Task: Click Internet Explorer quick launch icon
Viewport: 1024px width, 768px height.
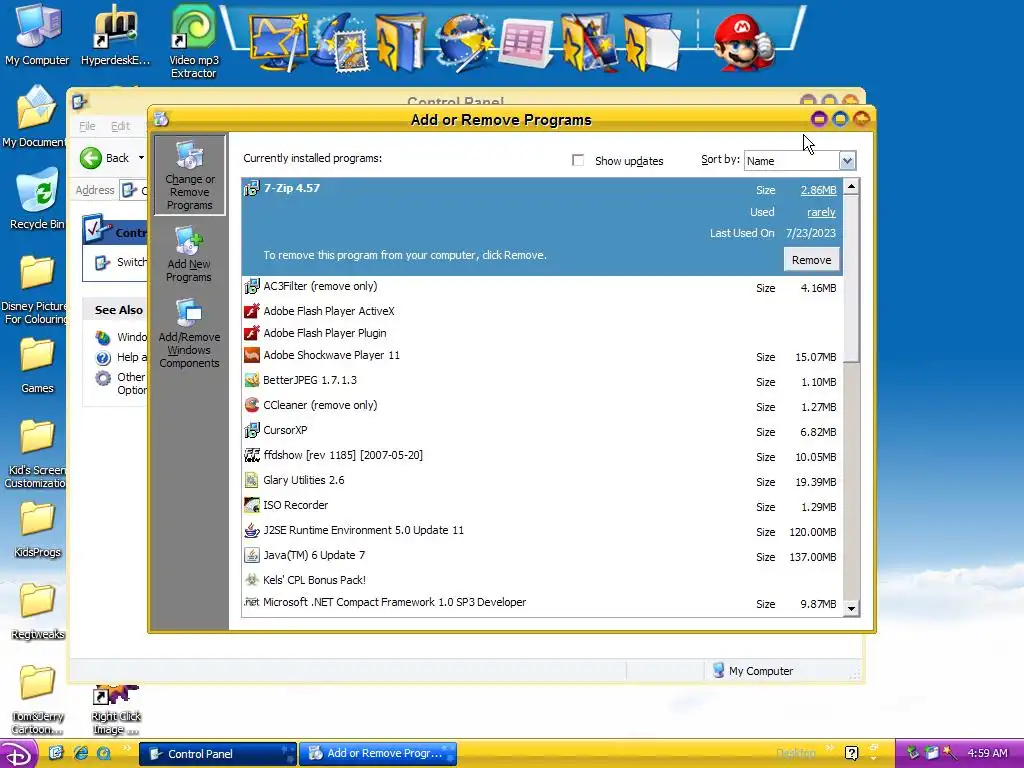Action: (x=80, y=753)
